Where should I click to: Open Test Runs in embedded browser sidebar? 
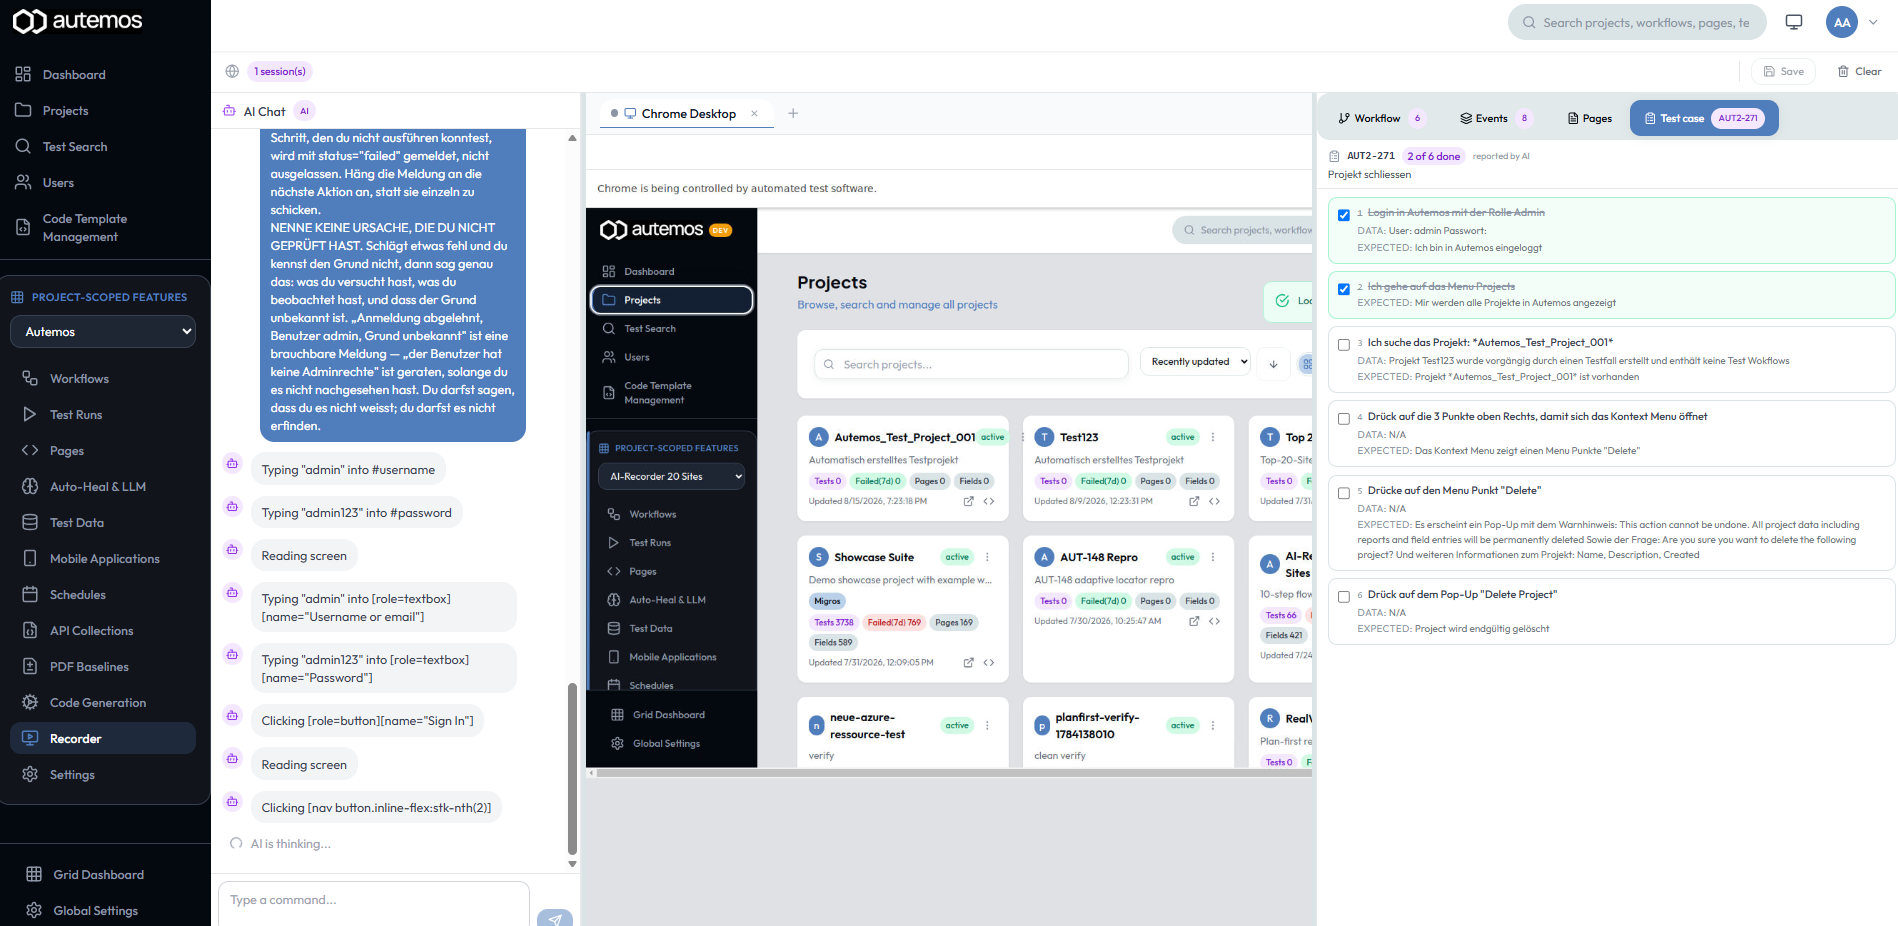650,543
